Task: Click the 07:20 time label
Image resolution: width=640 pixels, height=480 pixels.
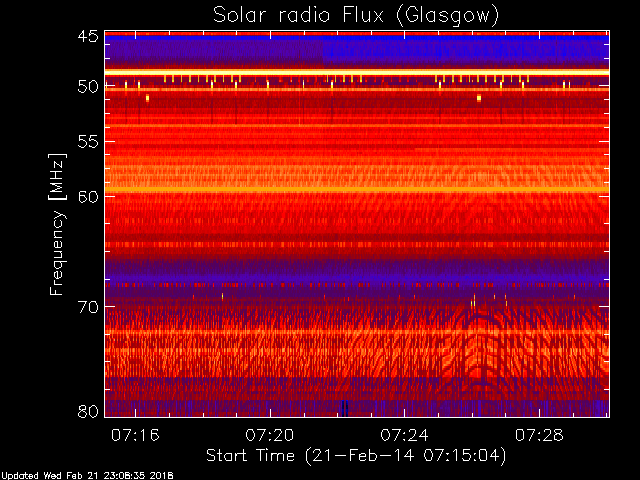Action: tap(269, 435)
